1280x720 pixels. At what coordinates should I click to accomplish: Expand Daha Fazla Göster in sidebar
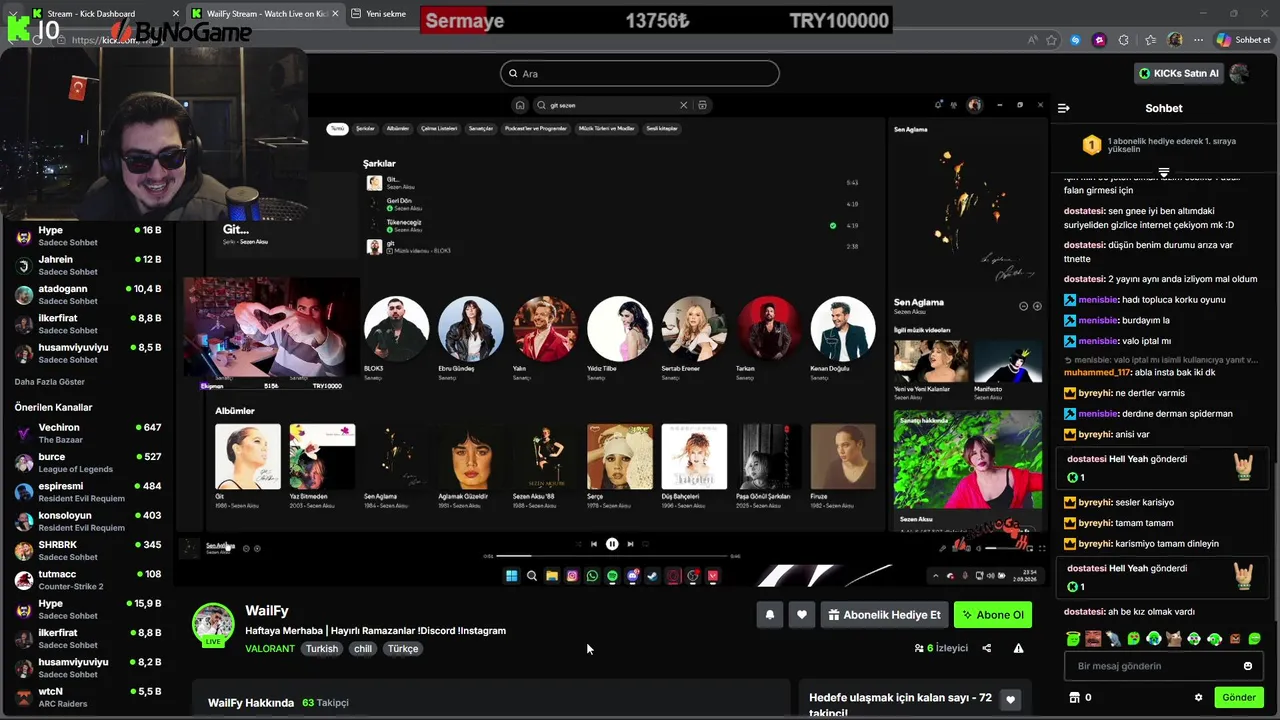50,382
